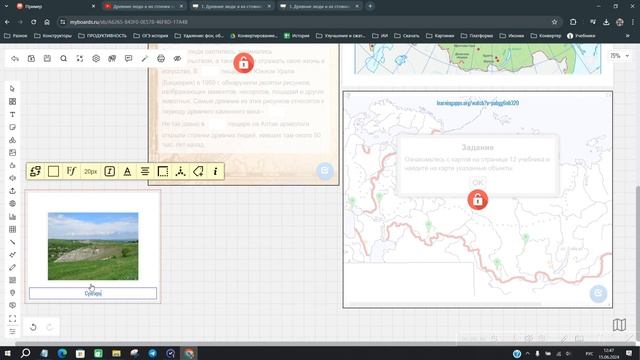Open the zoom percentage dropdown at top right
The height and width of the screenshot is (360, 640).
coord(620,56)
